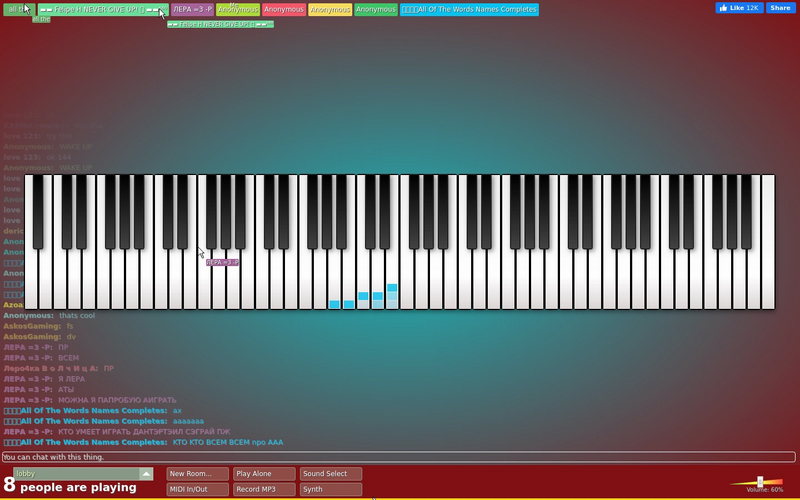
Task: Play the leftmost white piano key
Action: 30,281
